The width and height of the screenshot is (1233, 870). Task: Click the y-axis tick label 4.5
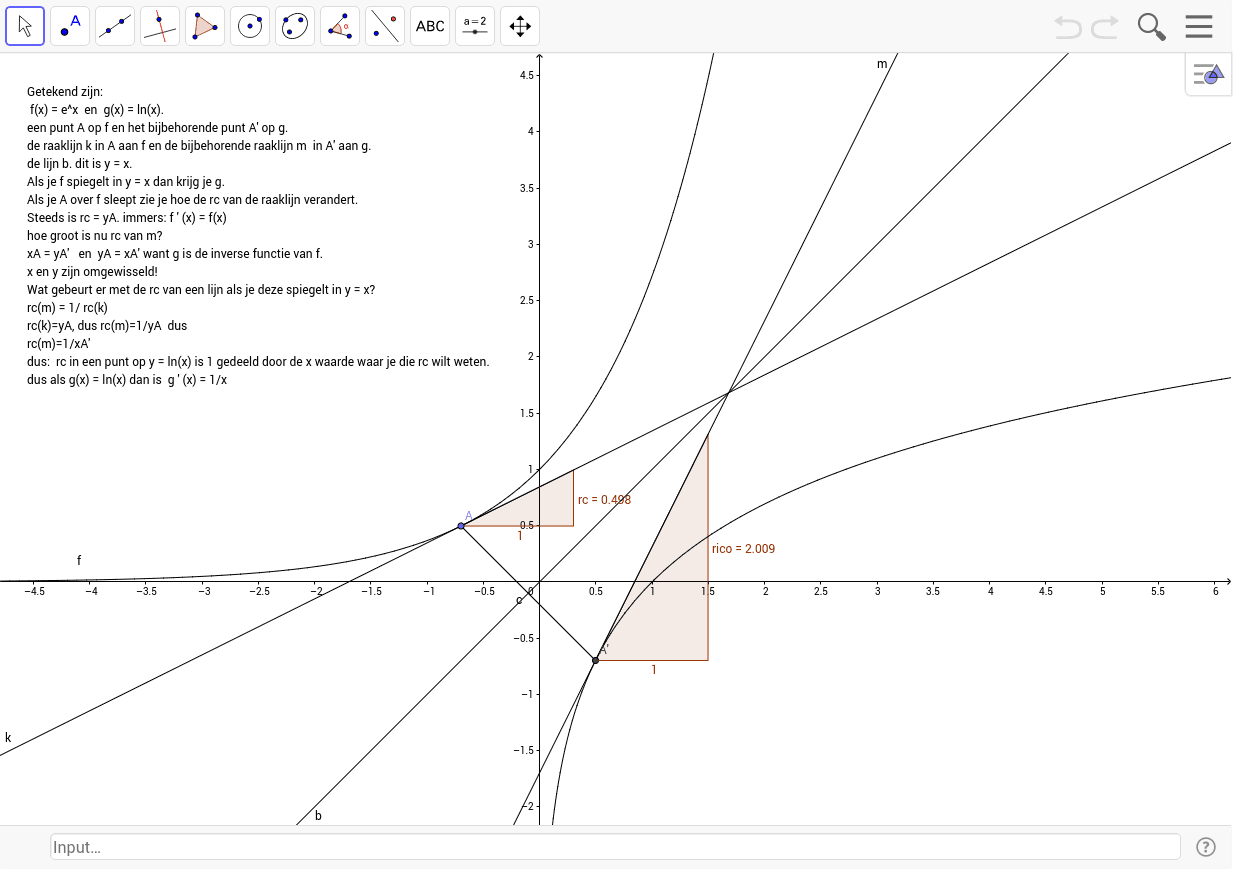pyautogui.click(x=528, y=75)
